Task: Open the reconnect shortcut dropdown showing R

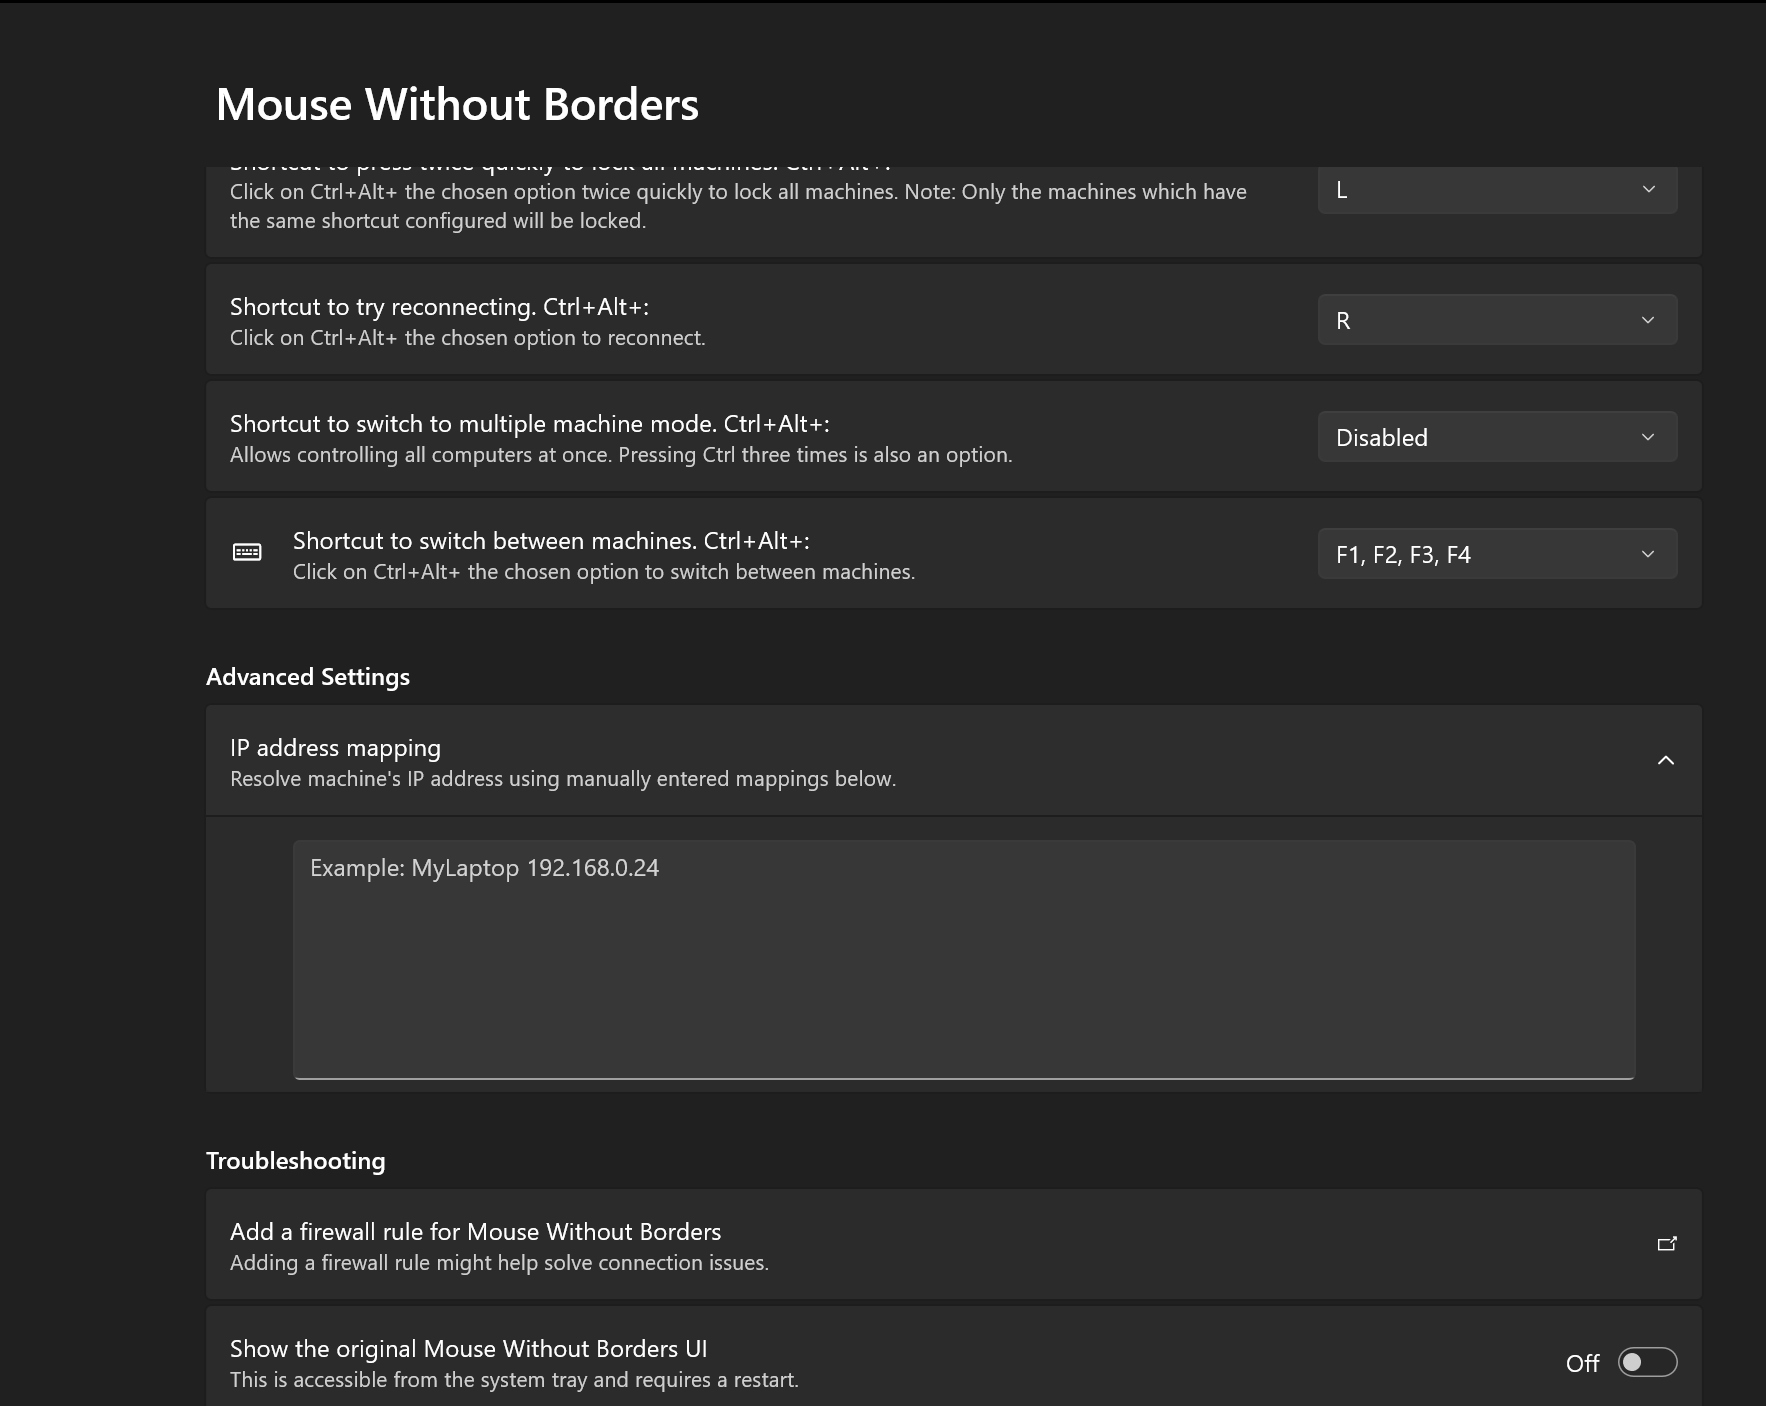Action: point(1497,320)
